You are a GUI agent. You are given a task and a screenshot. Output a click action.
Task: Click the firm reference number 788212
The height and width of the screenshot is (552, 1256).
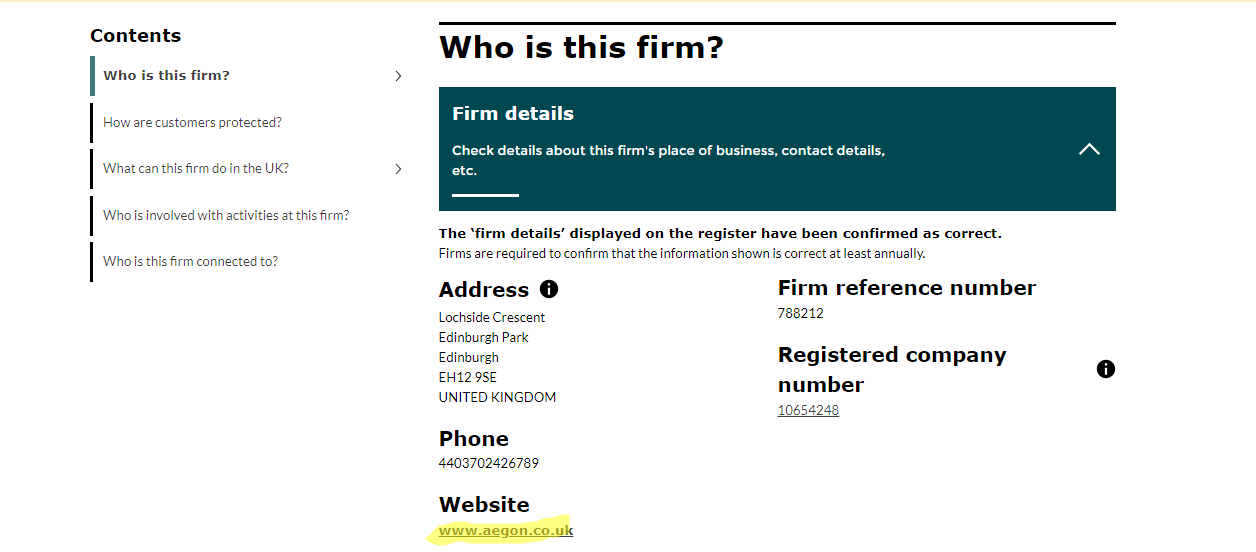(x=801, y=313)
